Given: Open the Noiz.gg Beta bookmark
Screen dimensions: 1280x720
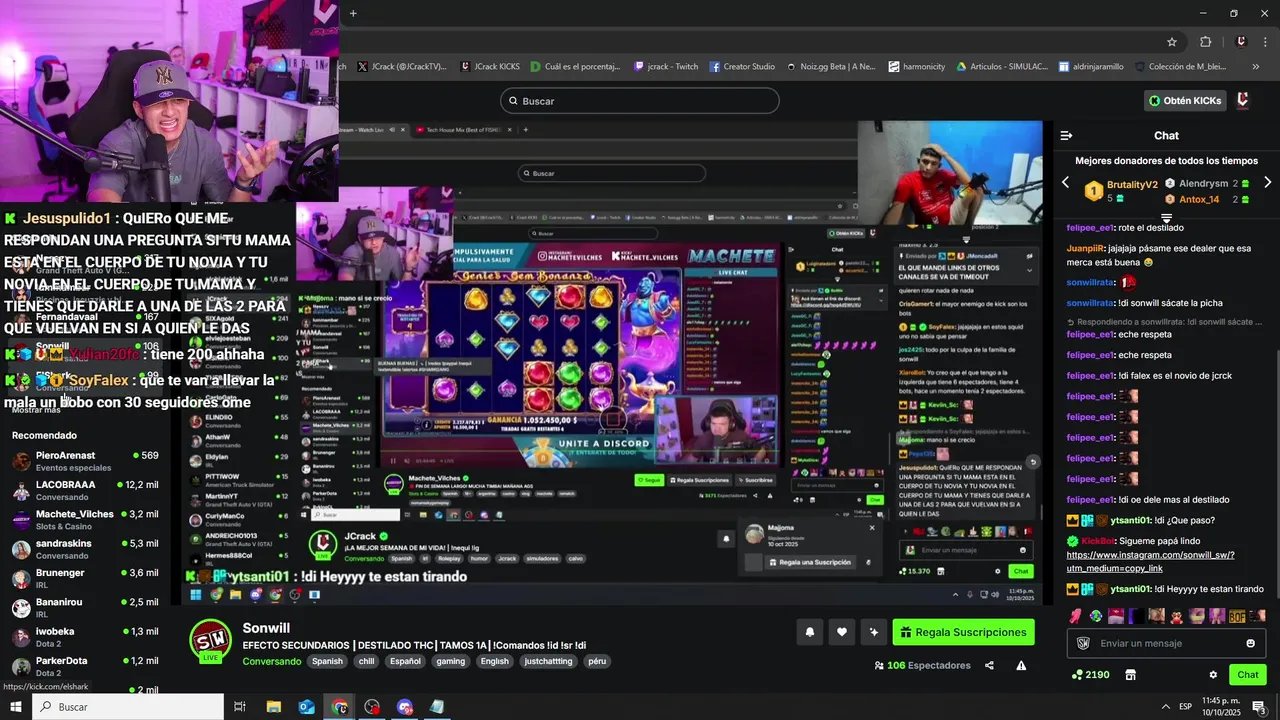Looking at the screenshot, I should point(831,67).
